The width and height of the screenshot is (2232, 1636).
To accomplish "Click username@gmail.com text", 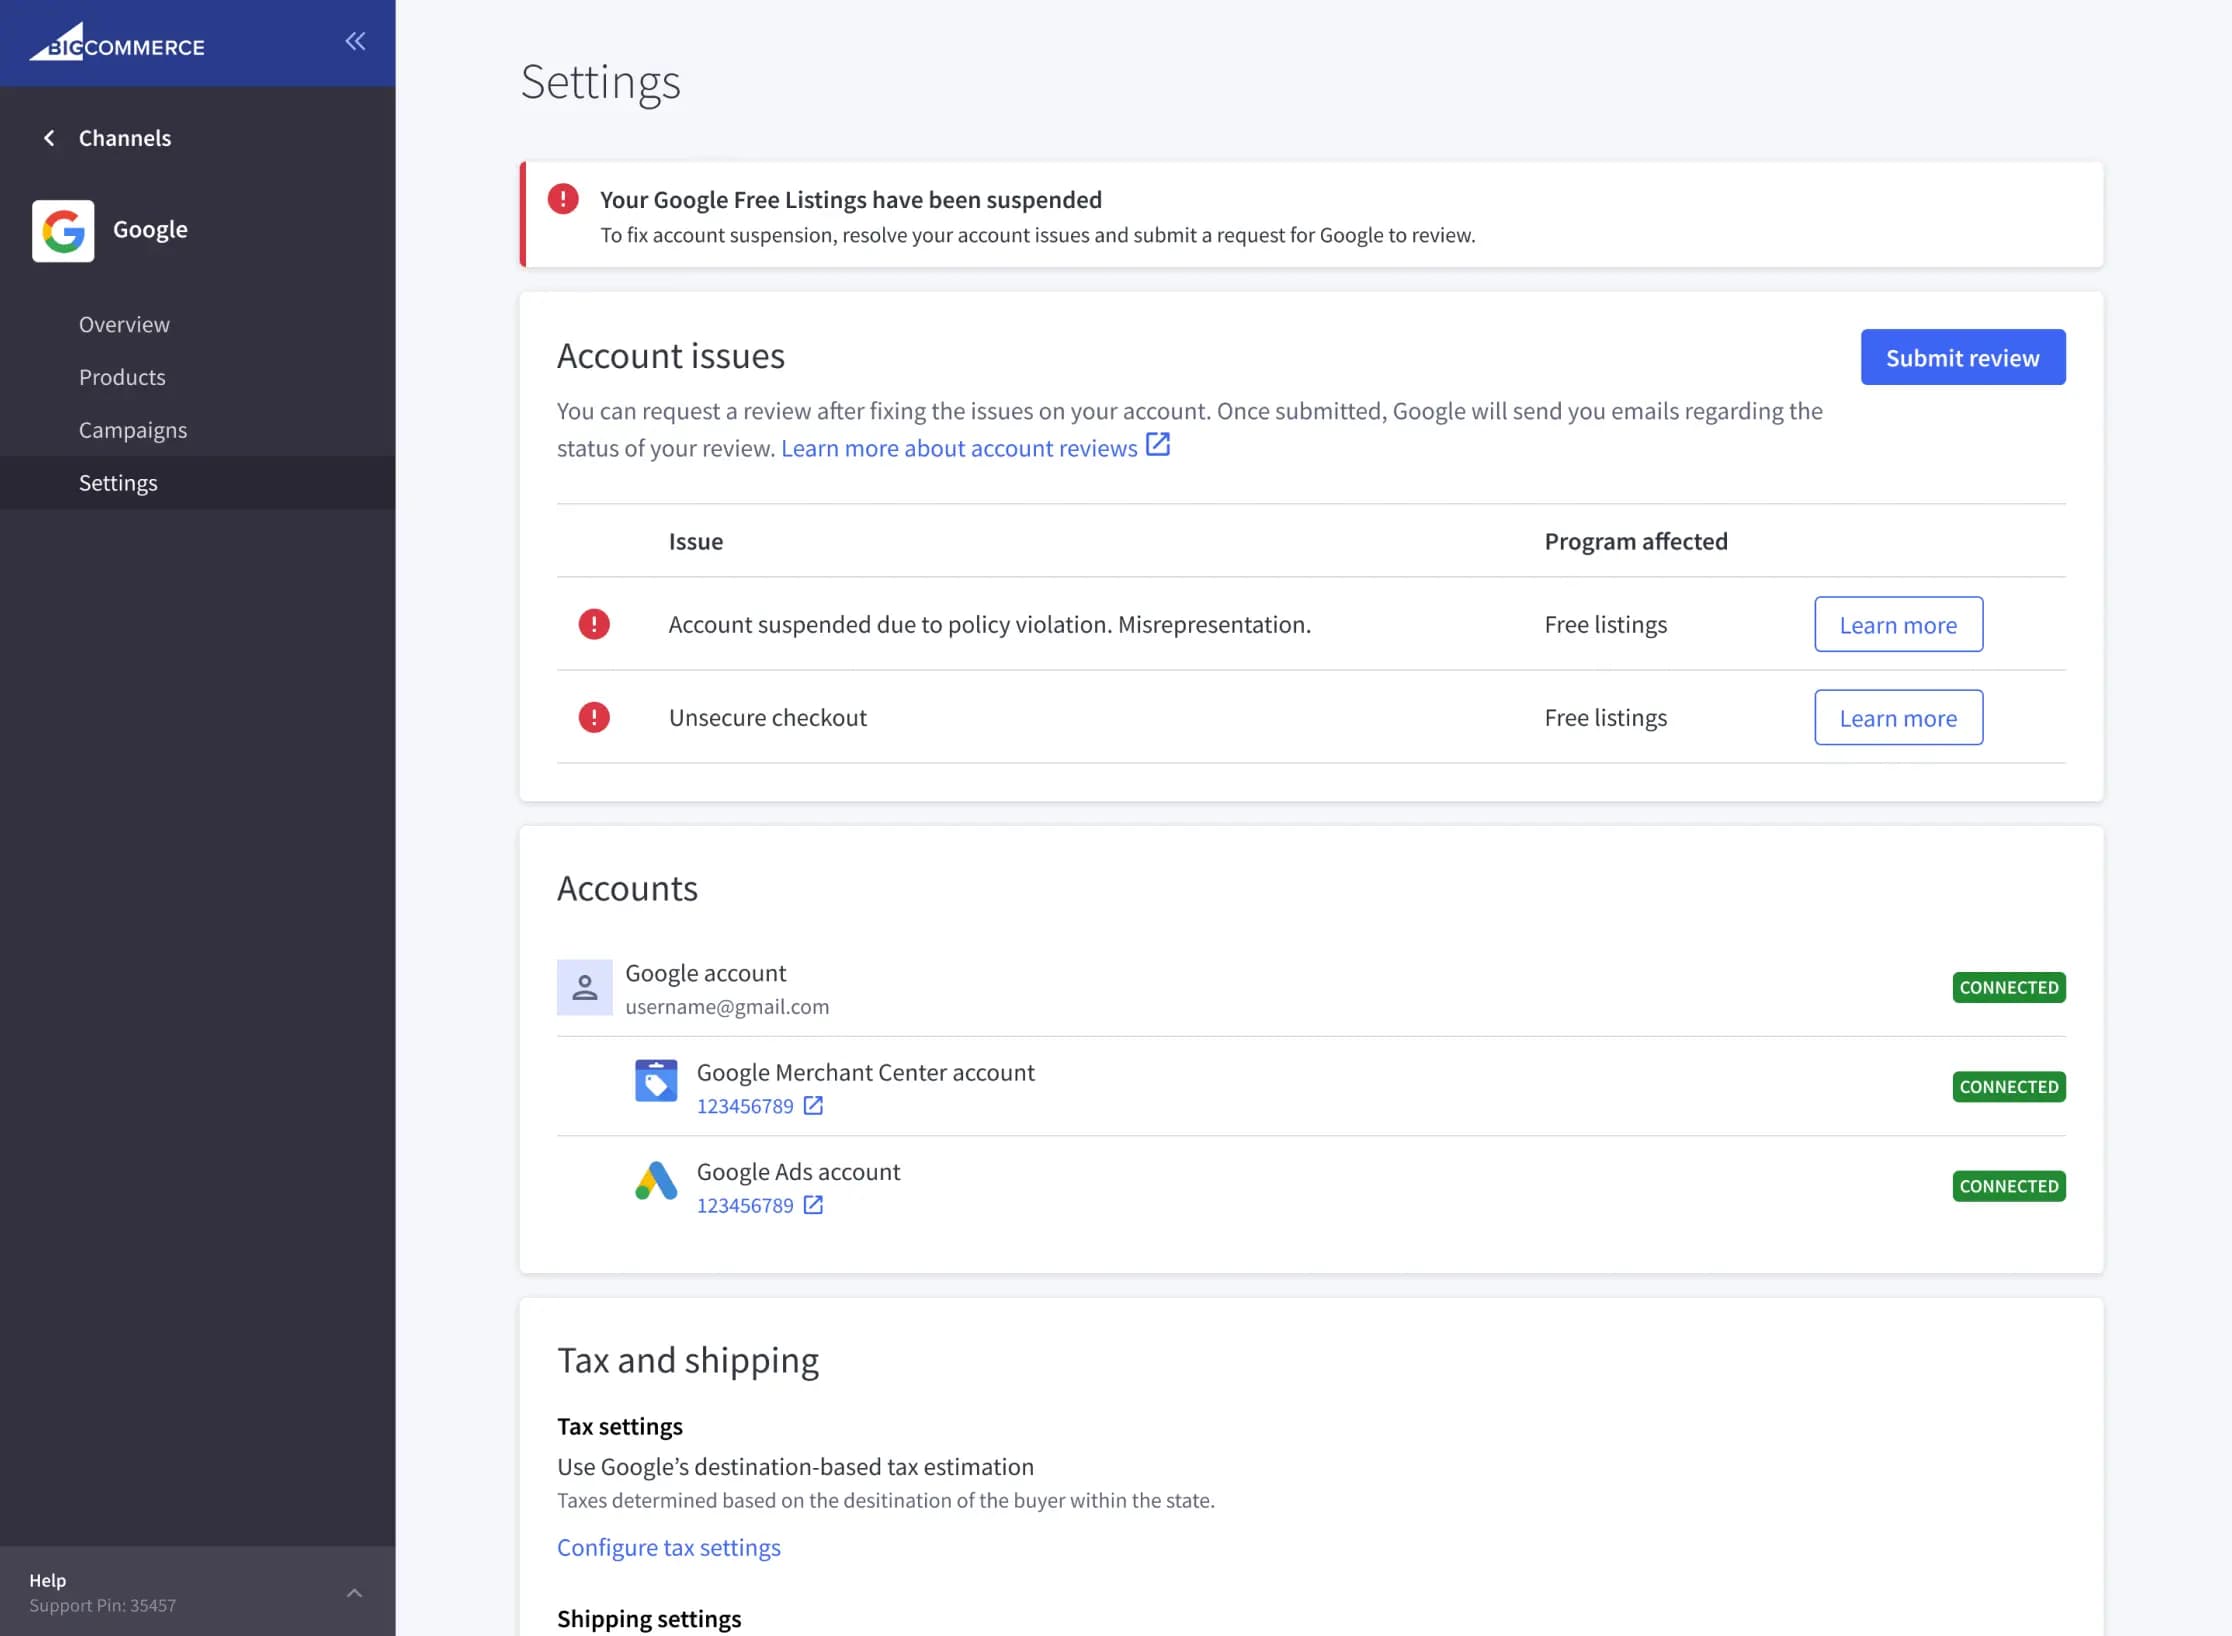I will (x=727, y=1007).
